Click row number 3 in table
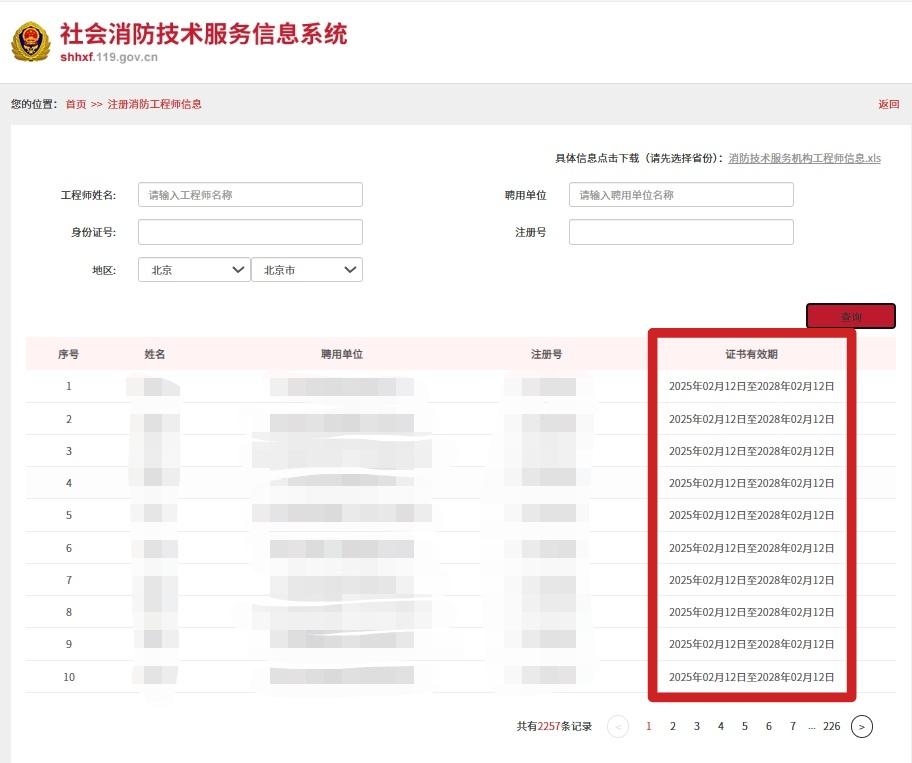 click(x=69, y=451)
